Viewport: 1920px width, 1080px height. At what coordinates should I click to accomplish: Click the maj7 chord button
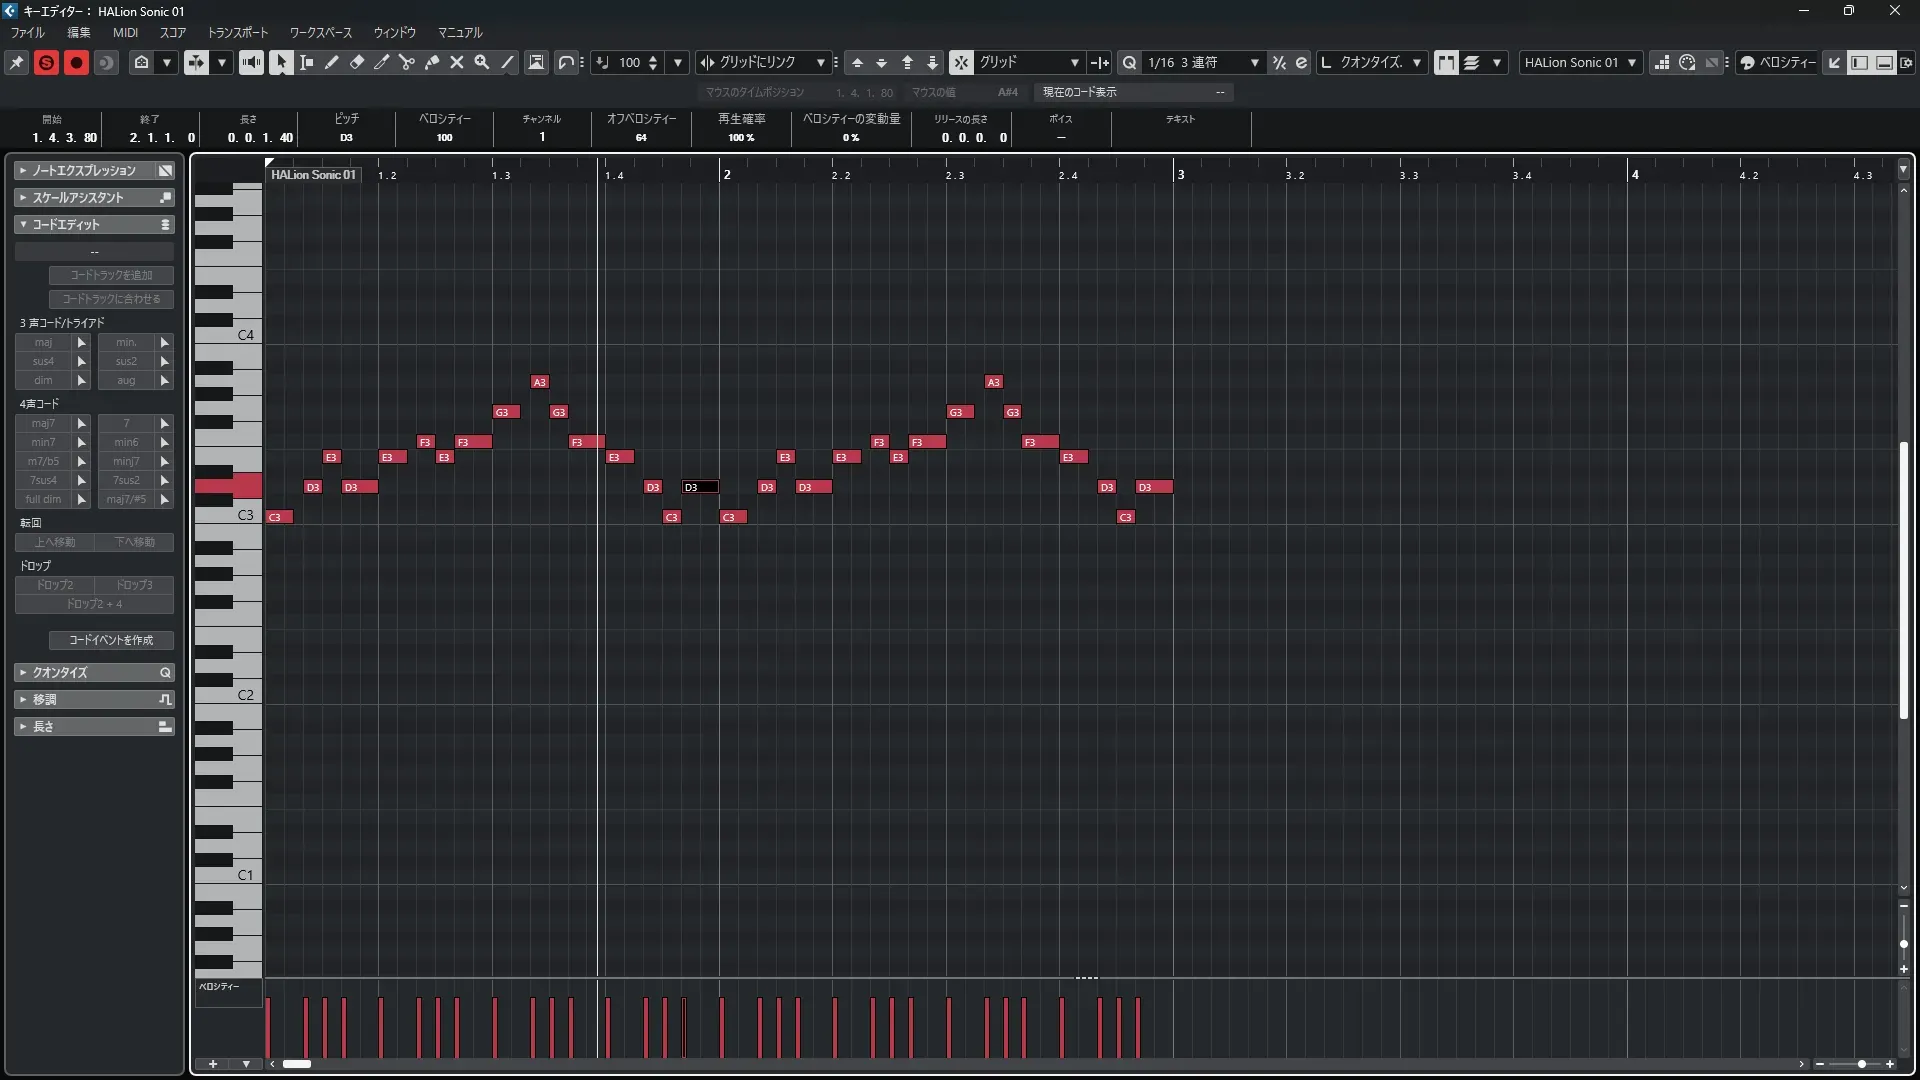pyautogui.click(x=43, y=423)
